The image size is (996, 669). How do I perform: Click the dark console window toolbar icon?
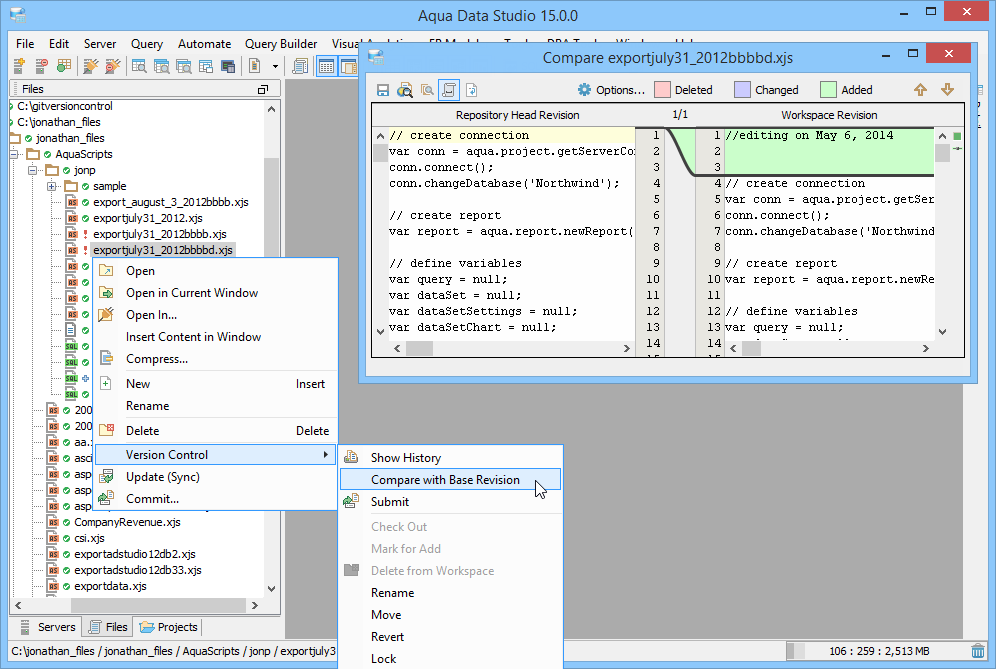point(228,65)
